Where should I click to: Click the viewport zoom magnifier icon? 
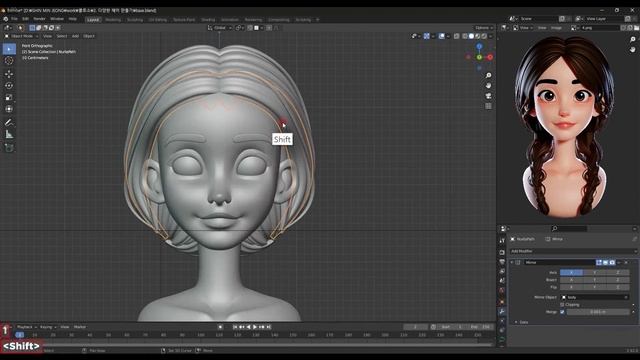pos(489,76)
